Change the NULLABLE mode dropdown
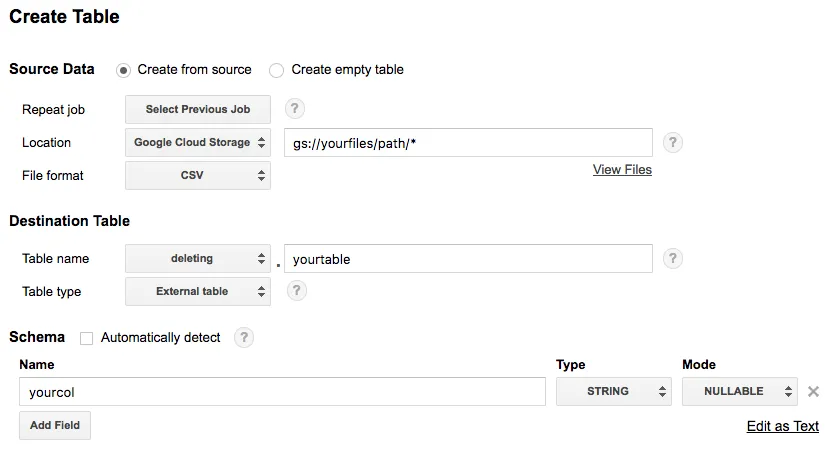 739,391
